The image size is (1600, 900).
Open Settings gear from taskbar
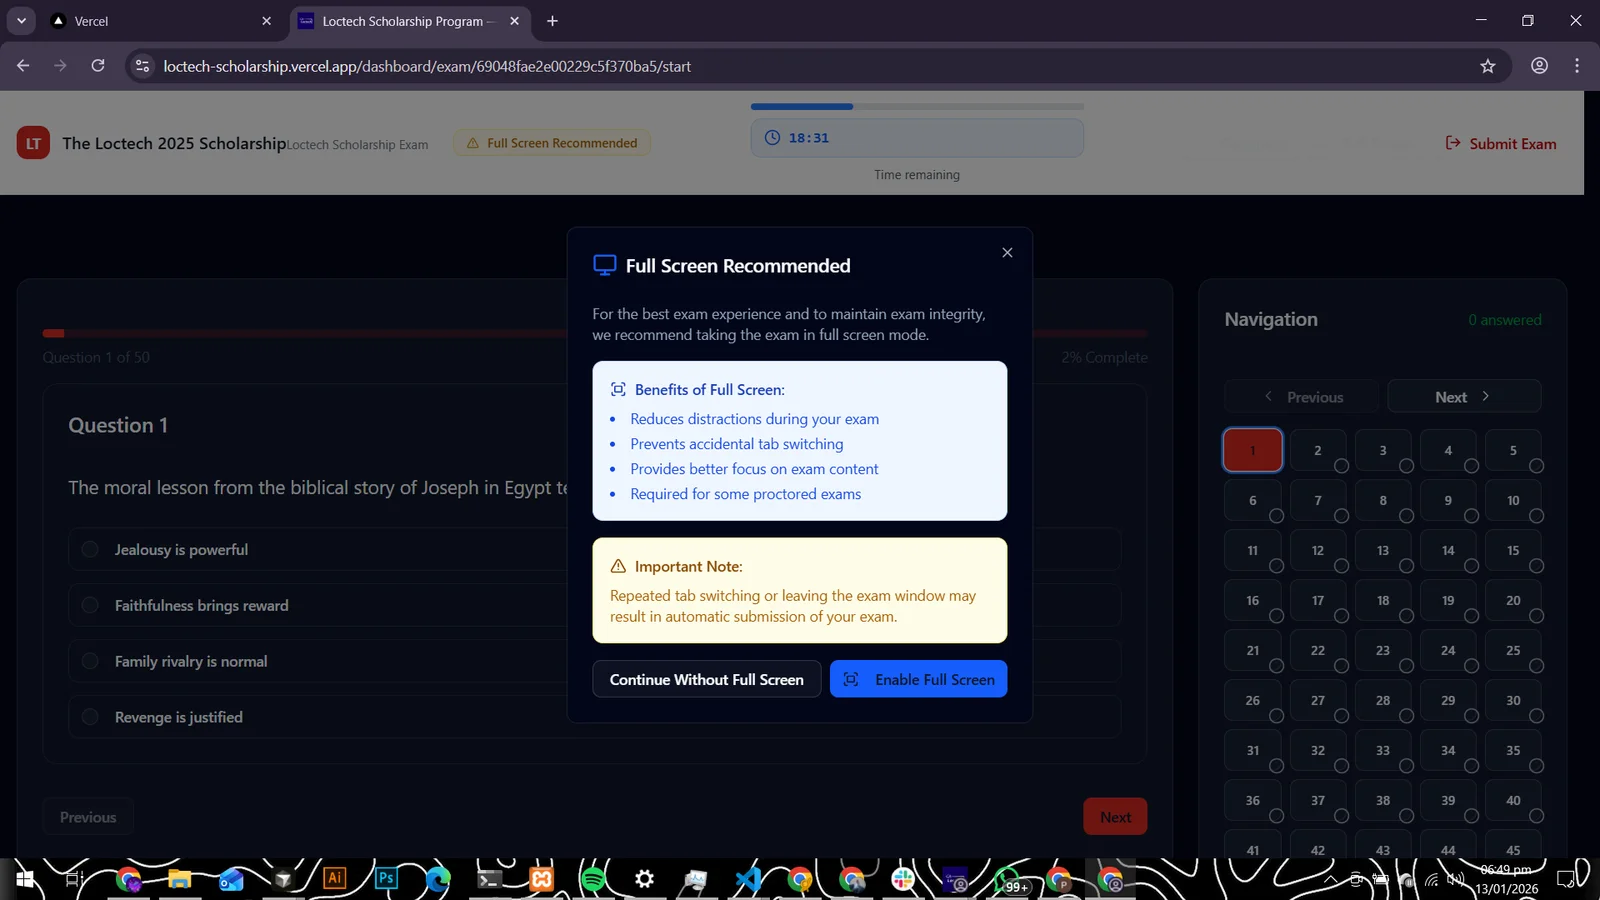pyautogui.click(x=645, y=879)
